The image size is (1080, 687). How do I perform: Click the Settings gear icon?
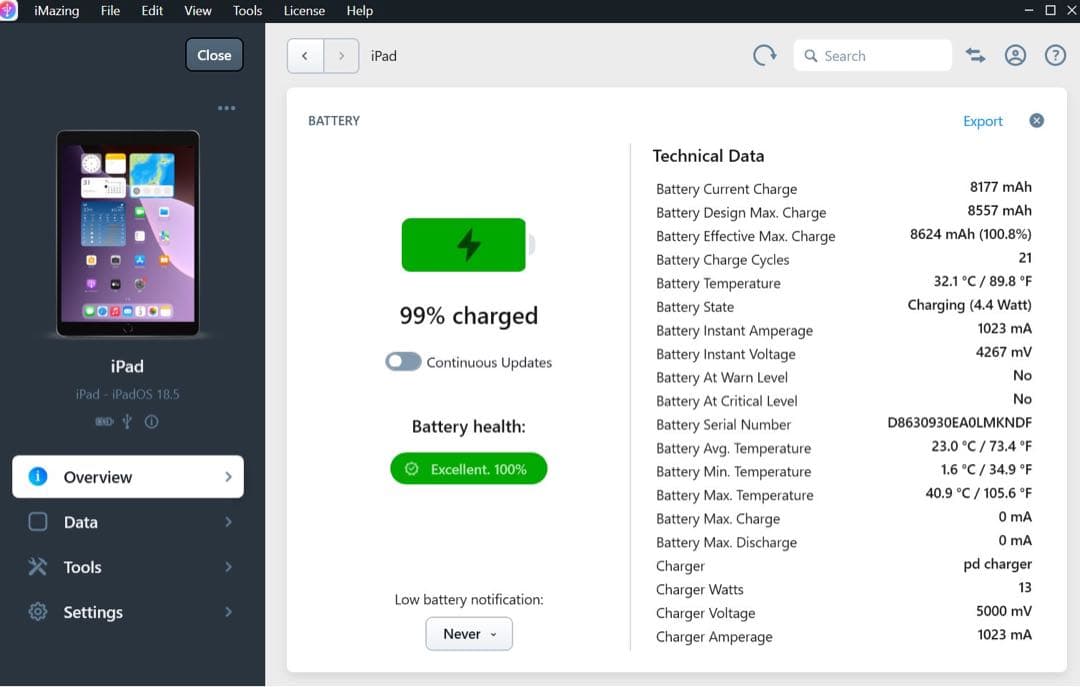click(x=38, y=611)
